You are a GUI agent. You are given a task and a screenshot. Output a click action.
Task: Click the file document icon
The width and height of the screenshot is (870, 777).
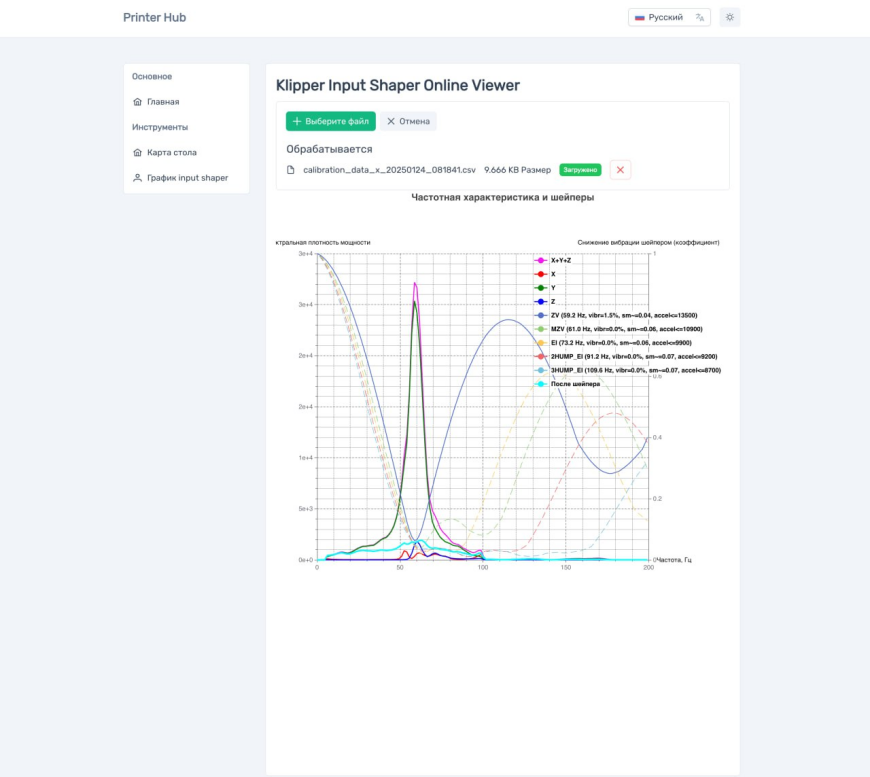(290, 170)
